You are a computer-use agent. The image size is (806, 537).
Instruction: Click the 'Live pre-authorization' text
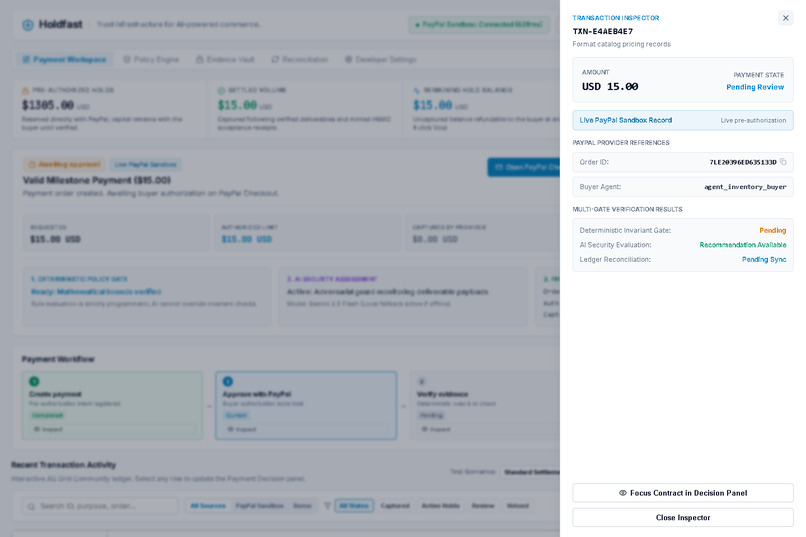click(753, 120)
